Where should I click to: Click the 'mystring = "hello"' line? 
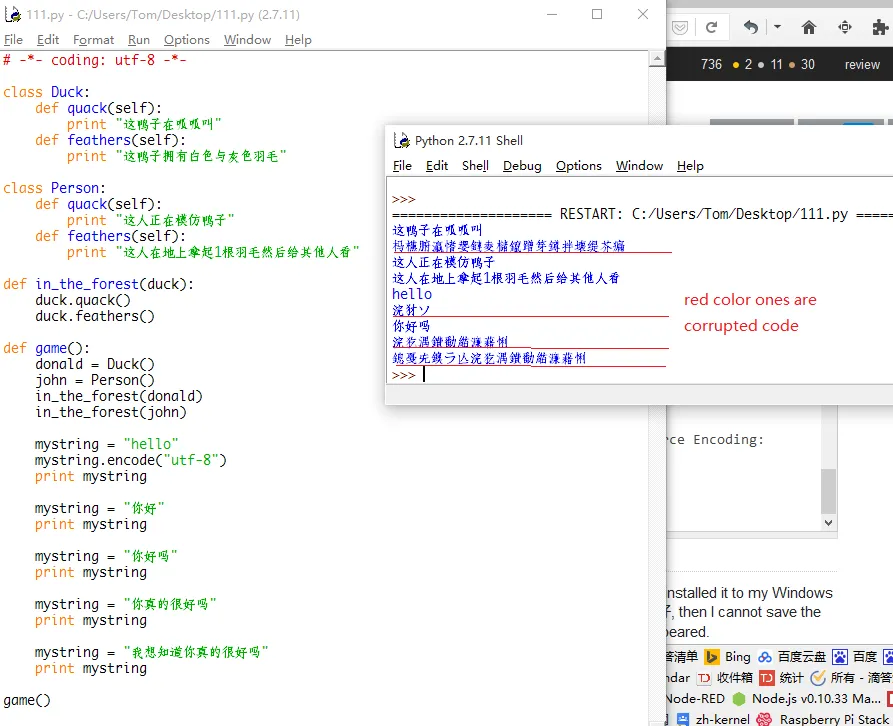click(x=106, y=444)
